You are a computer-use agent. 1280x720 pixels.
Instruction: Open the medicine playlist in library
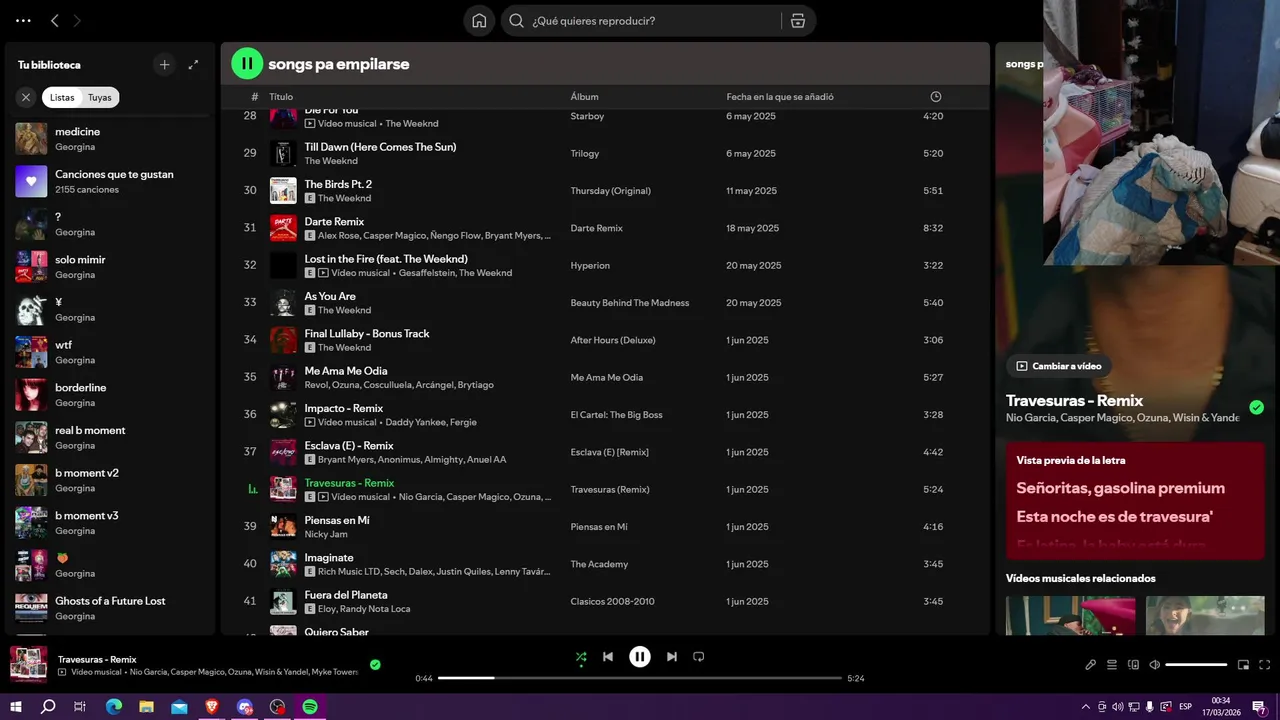(x=110, y=139)
